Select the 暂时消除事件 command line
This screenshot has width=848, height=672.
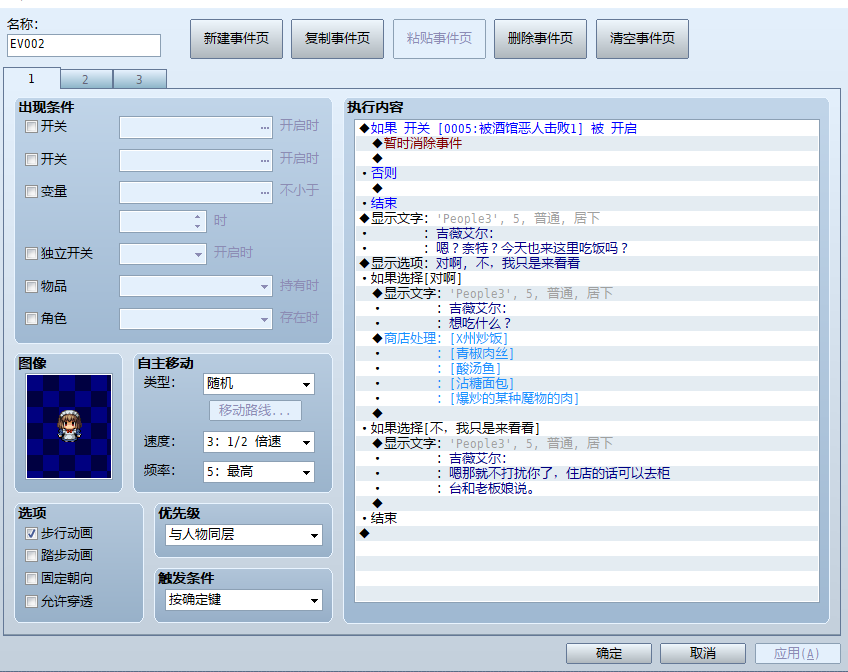point(587,143)
